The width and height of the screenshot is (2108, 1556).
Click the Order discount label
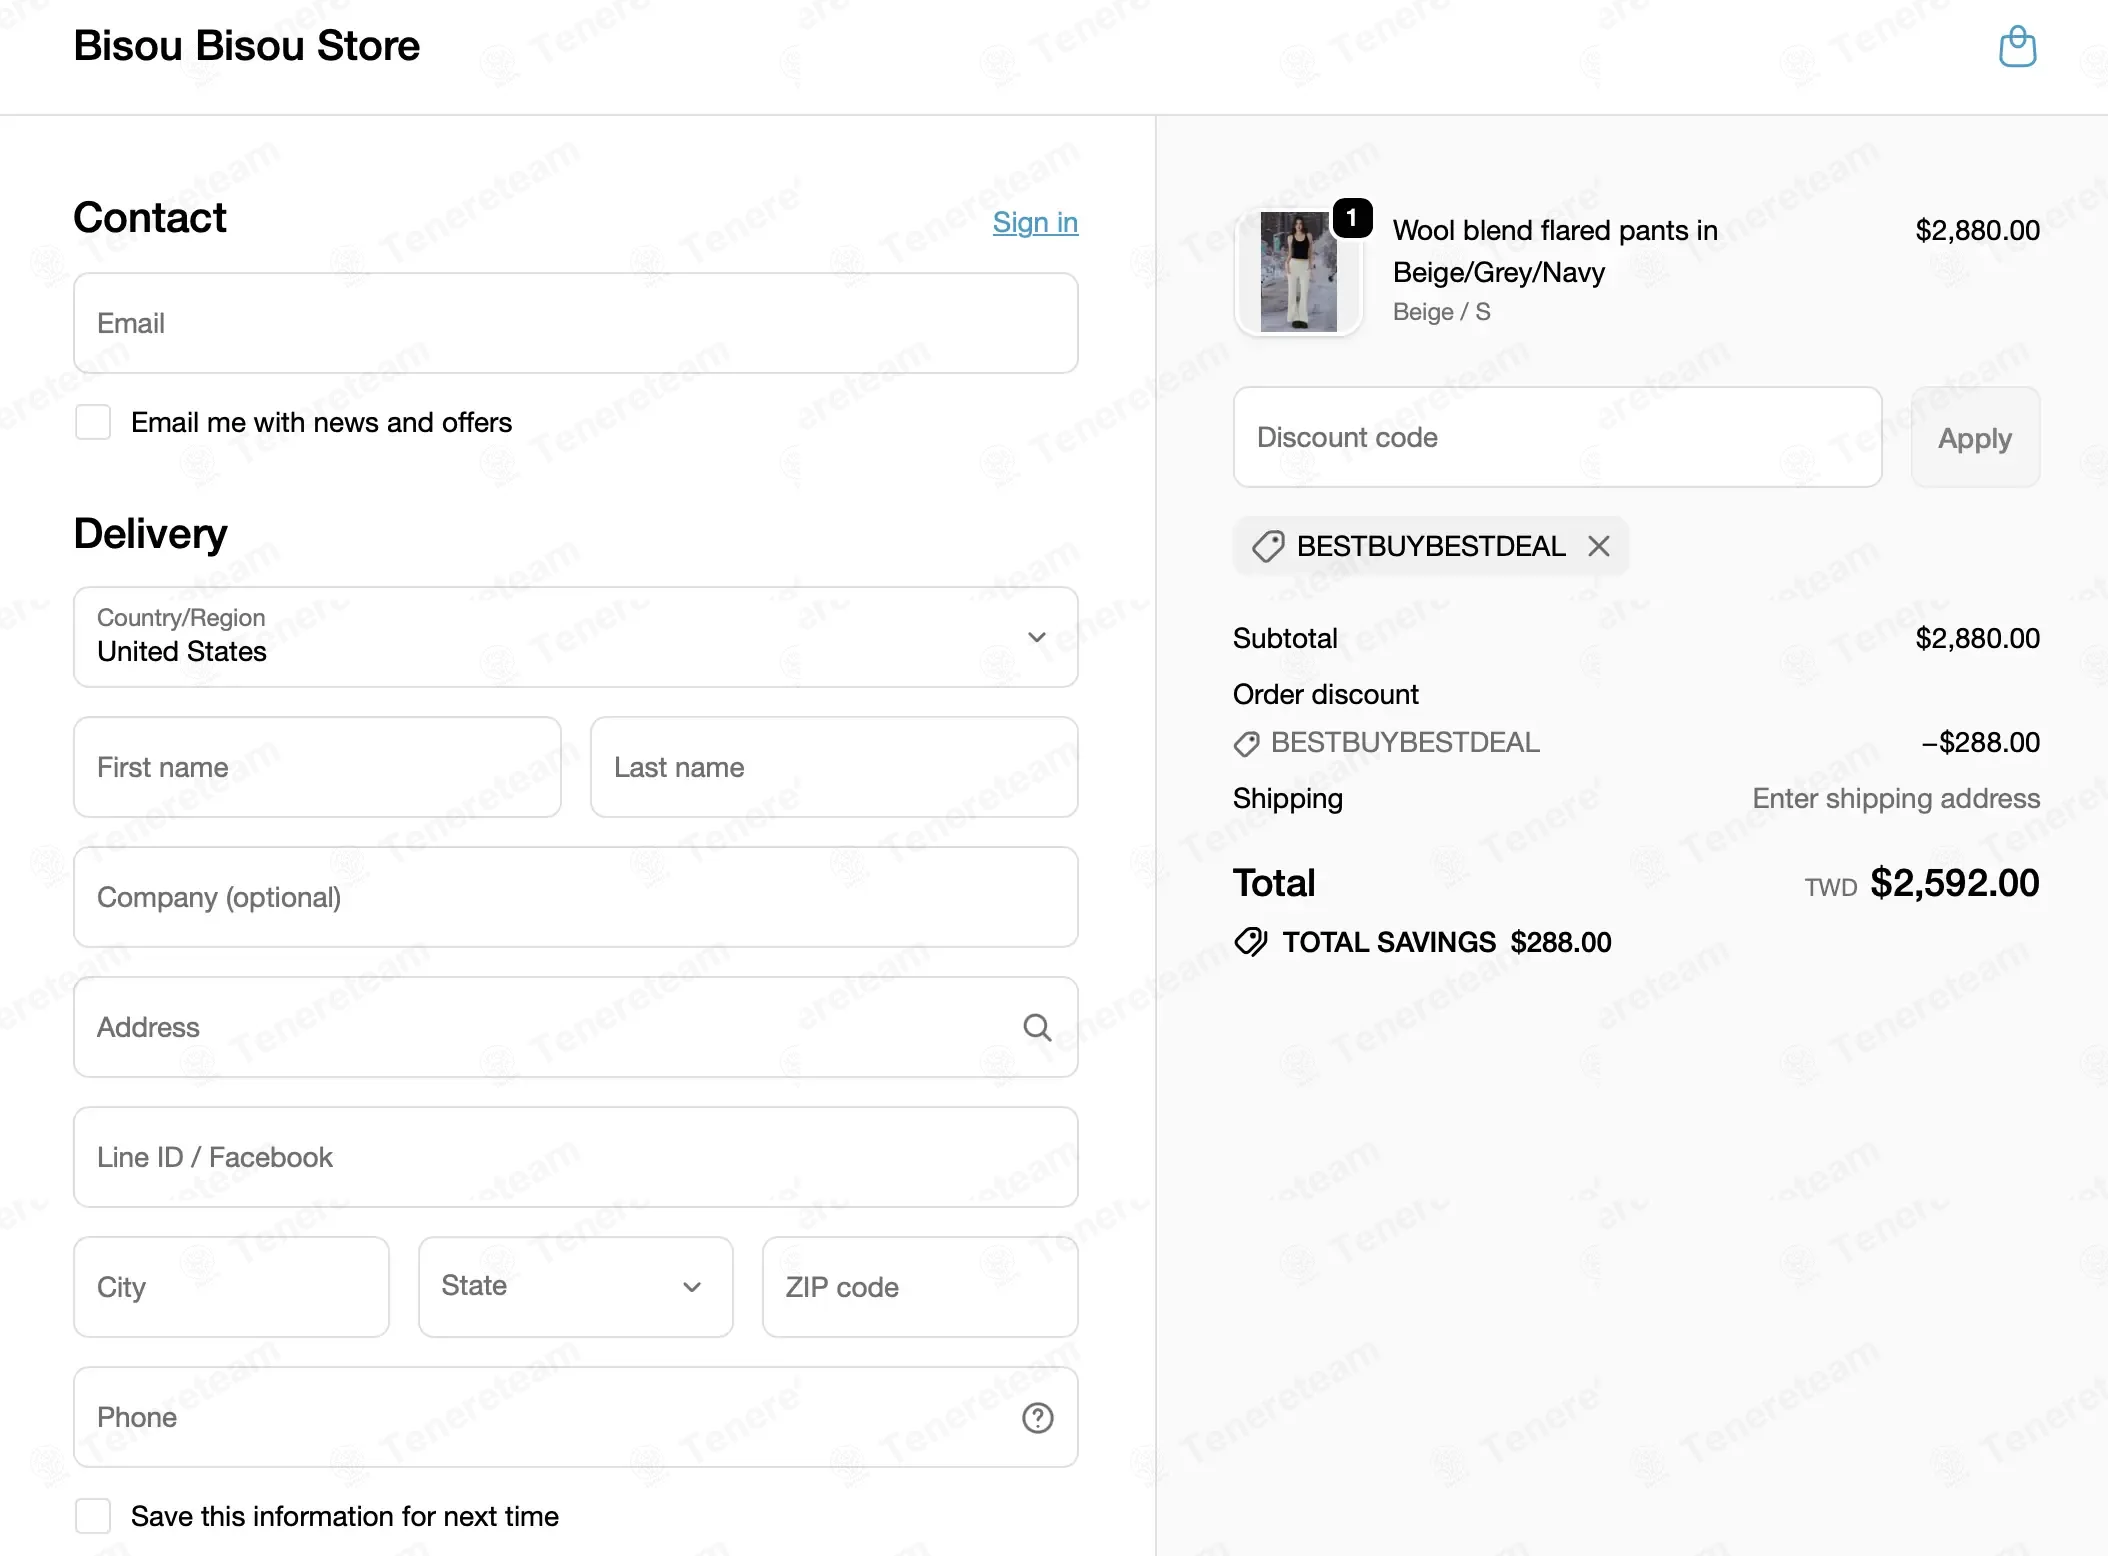(1325, 694)
